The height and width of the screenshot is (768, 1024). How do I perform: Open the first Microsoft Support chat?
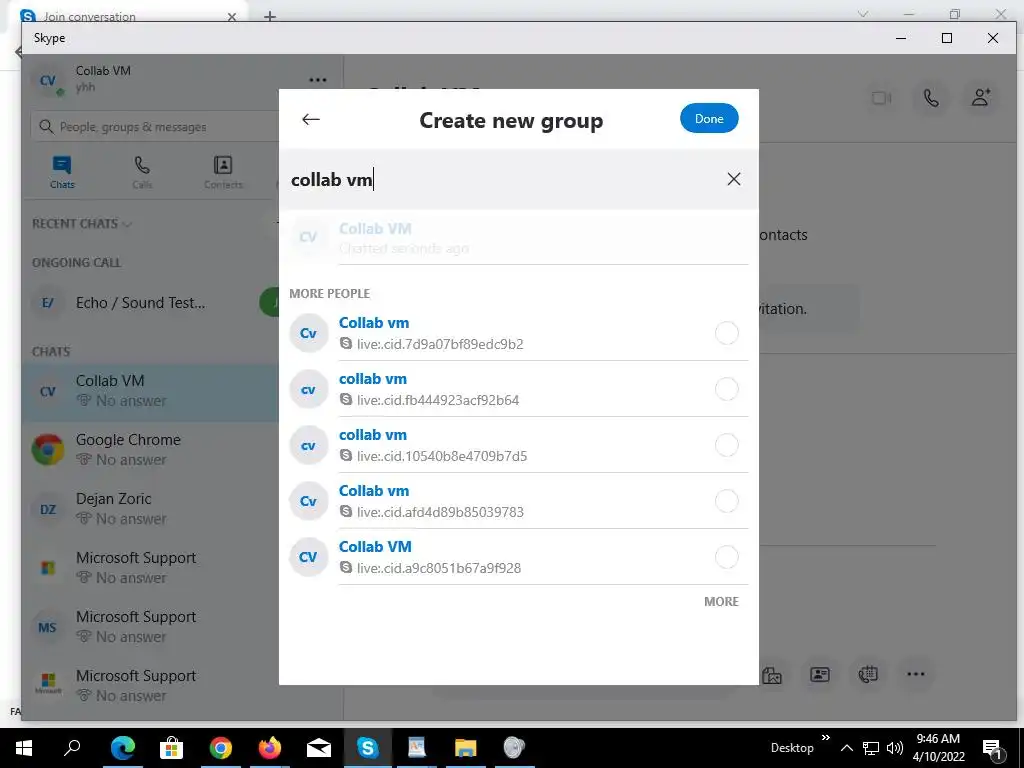tap(150, 568)
